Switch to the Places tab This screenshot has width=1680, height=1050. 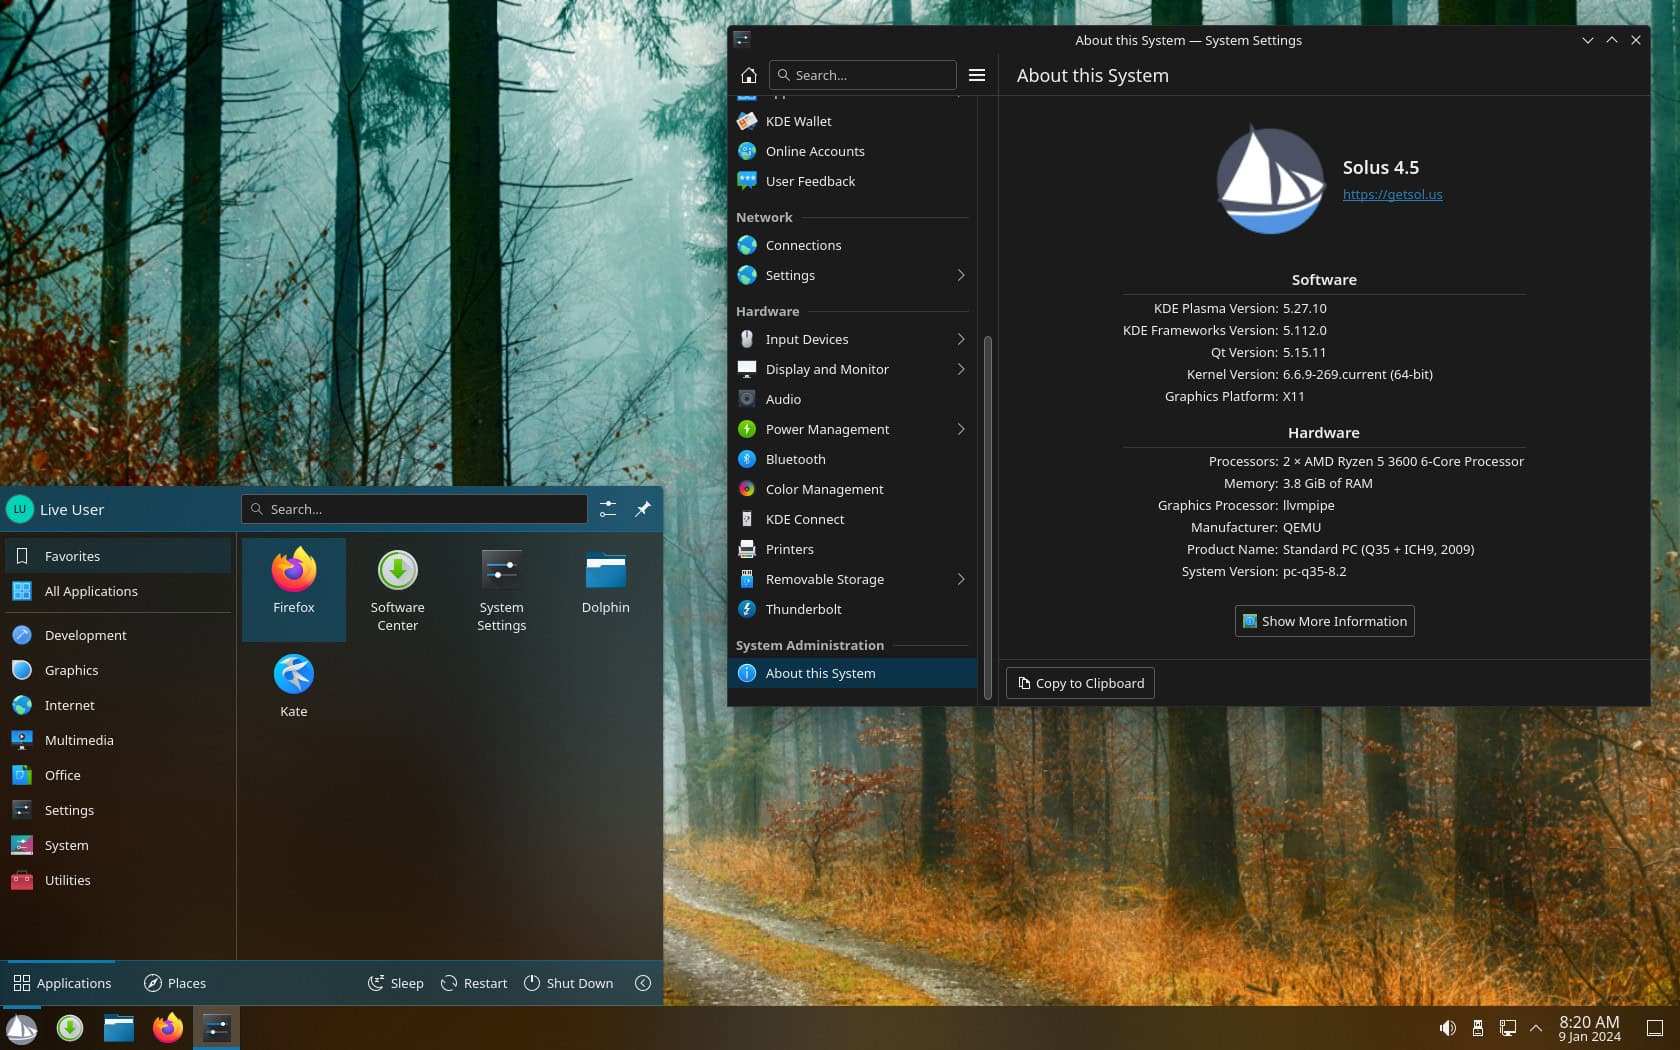(175, 983)
